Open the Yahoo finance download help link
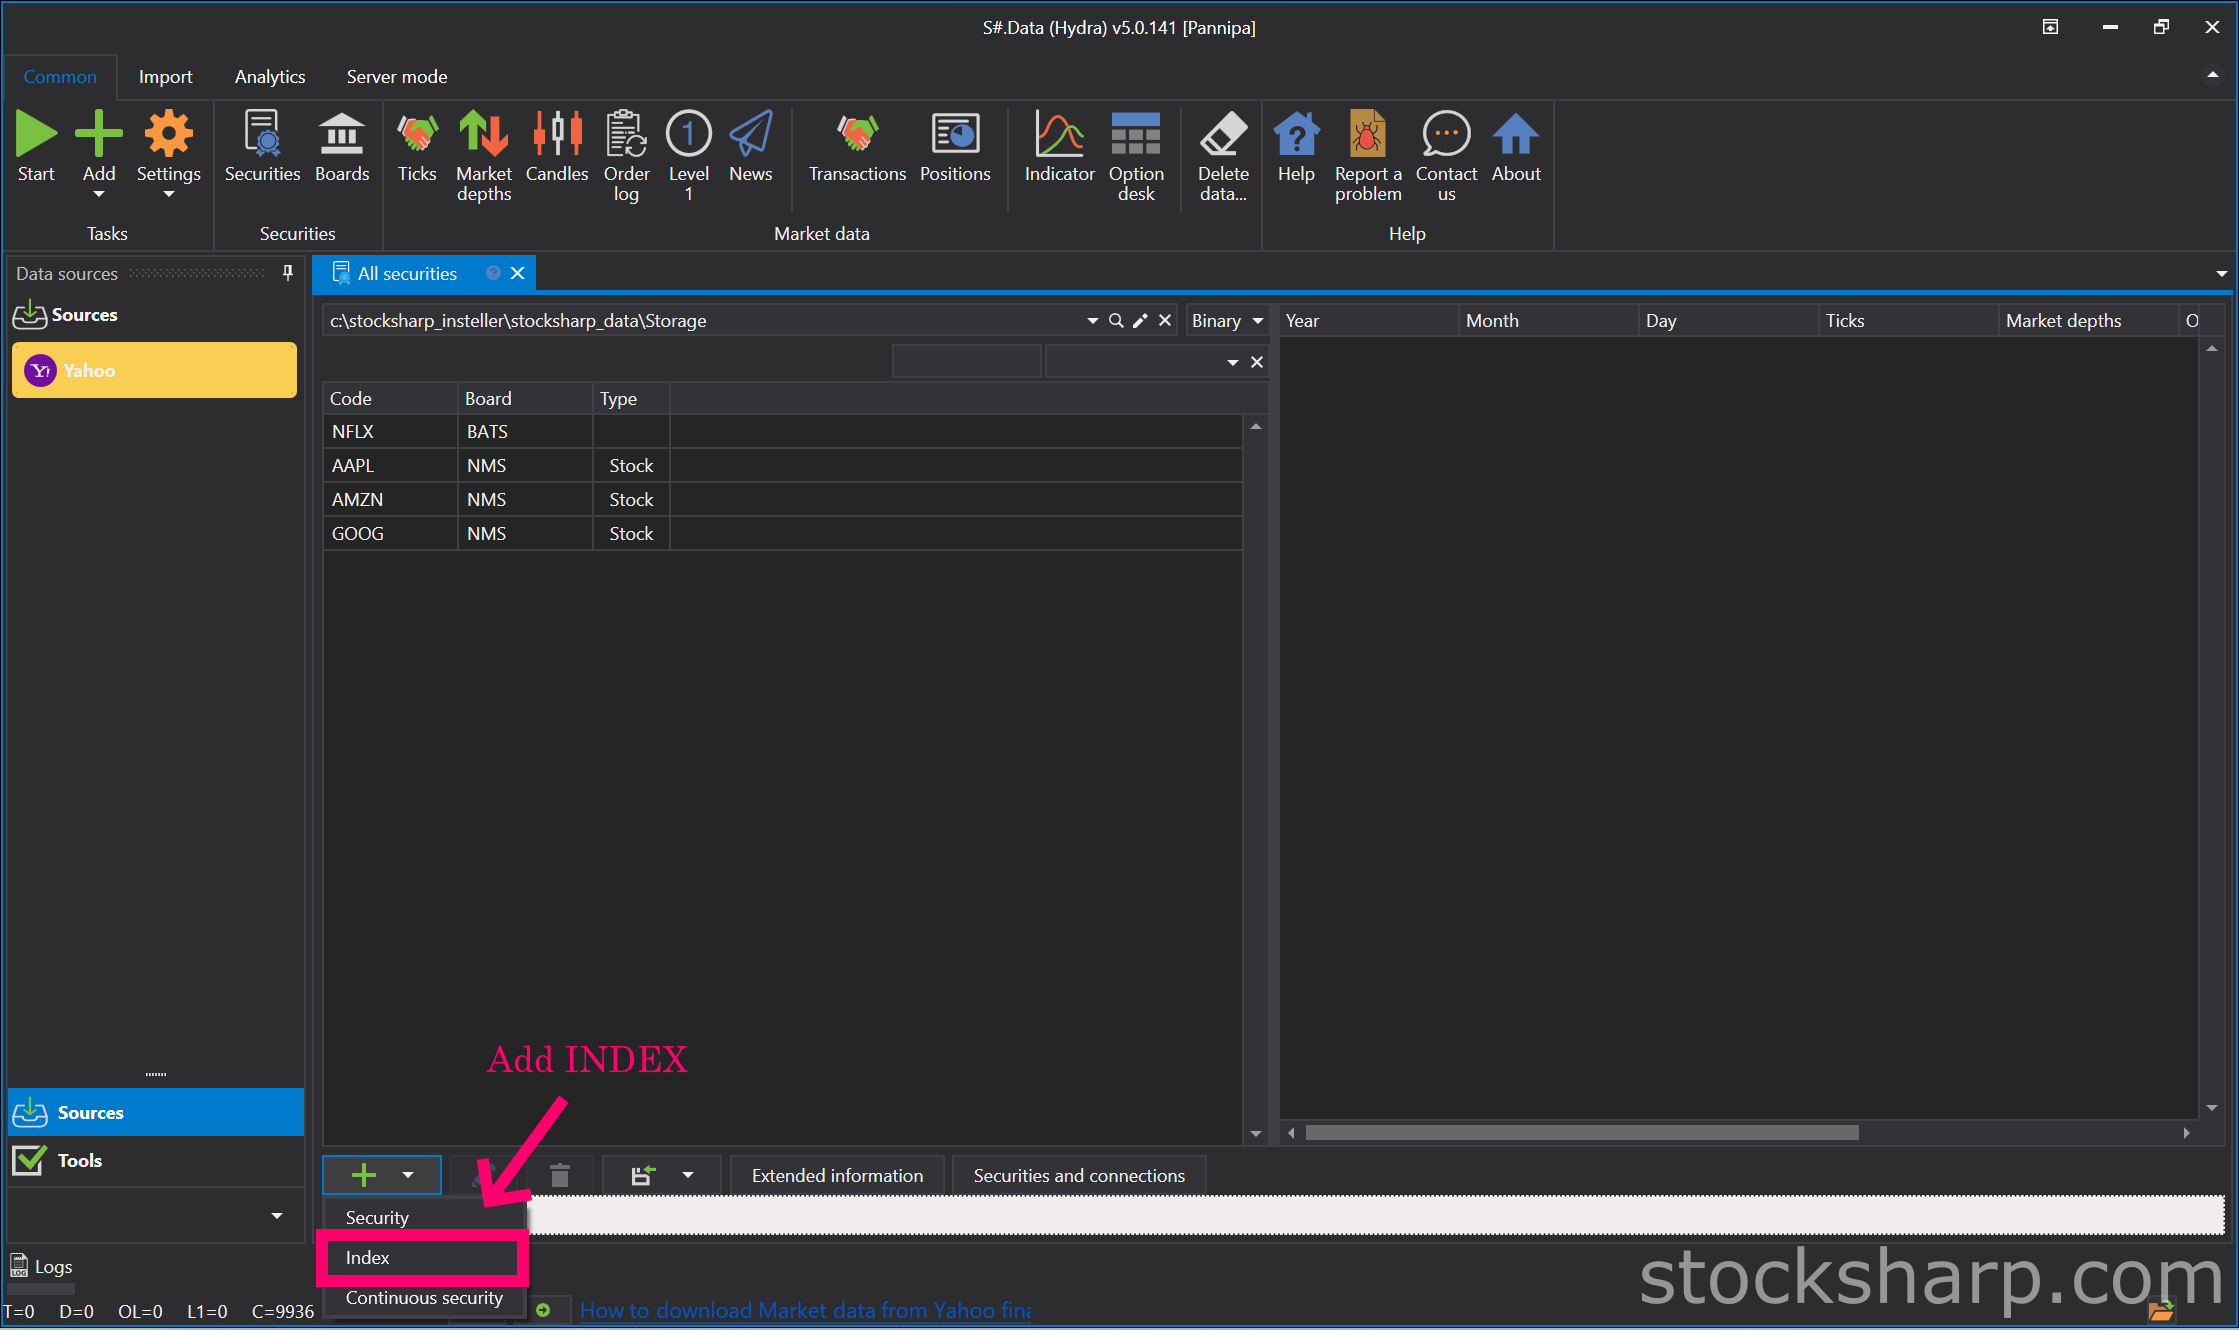Screen dimensions: 2239x1330 (805, 1310)
